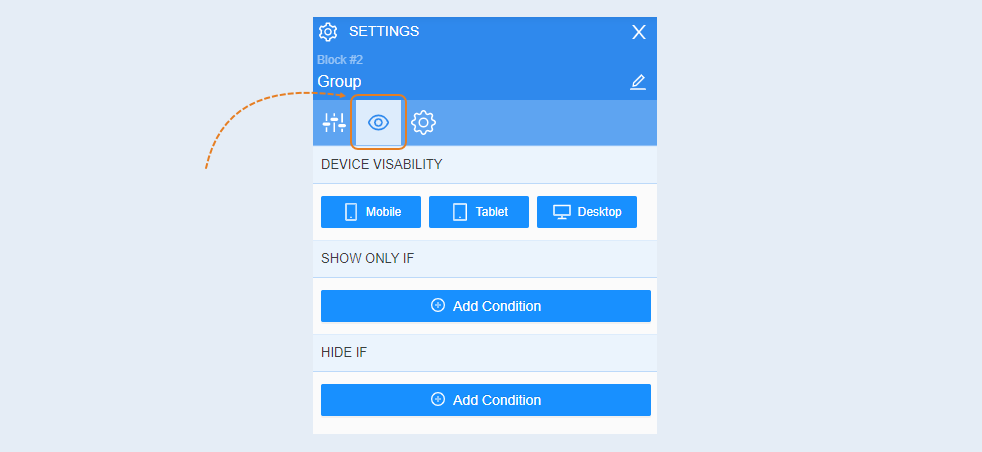Screen dimensions: 982x452
Task: Click plus icon in Hide If button
Action: 438,399
